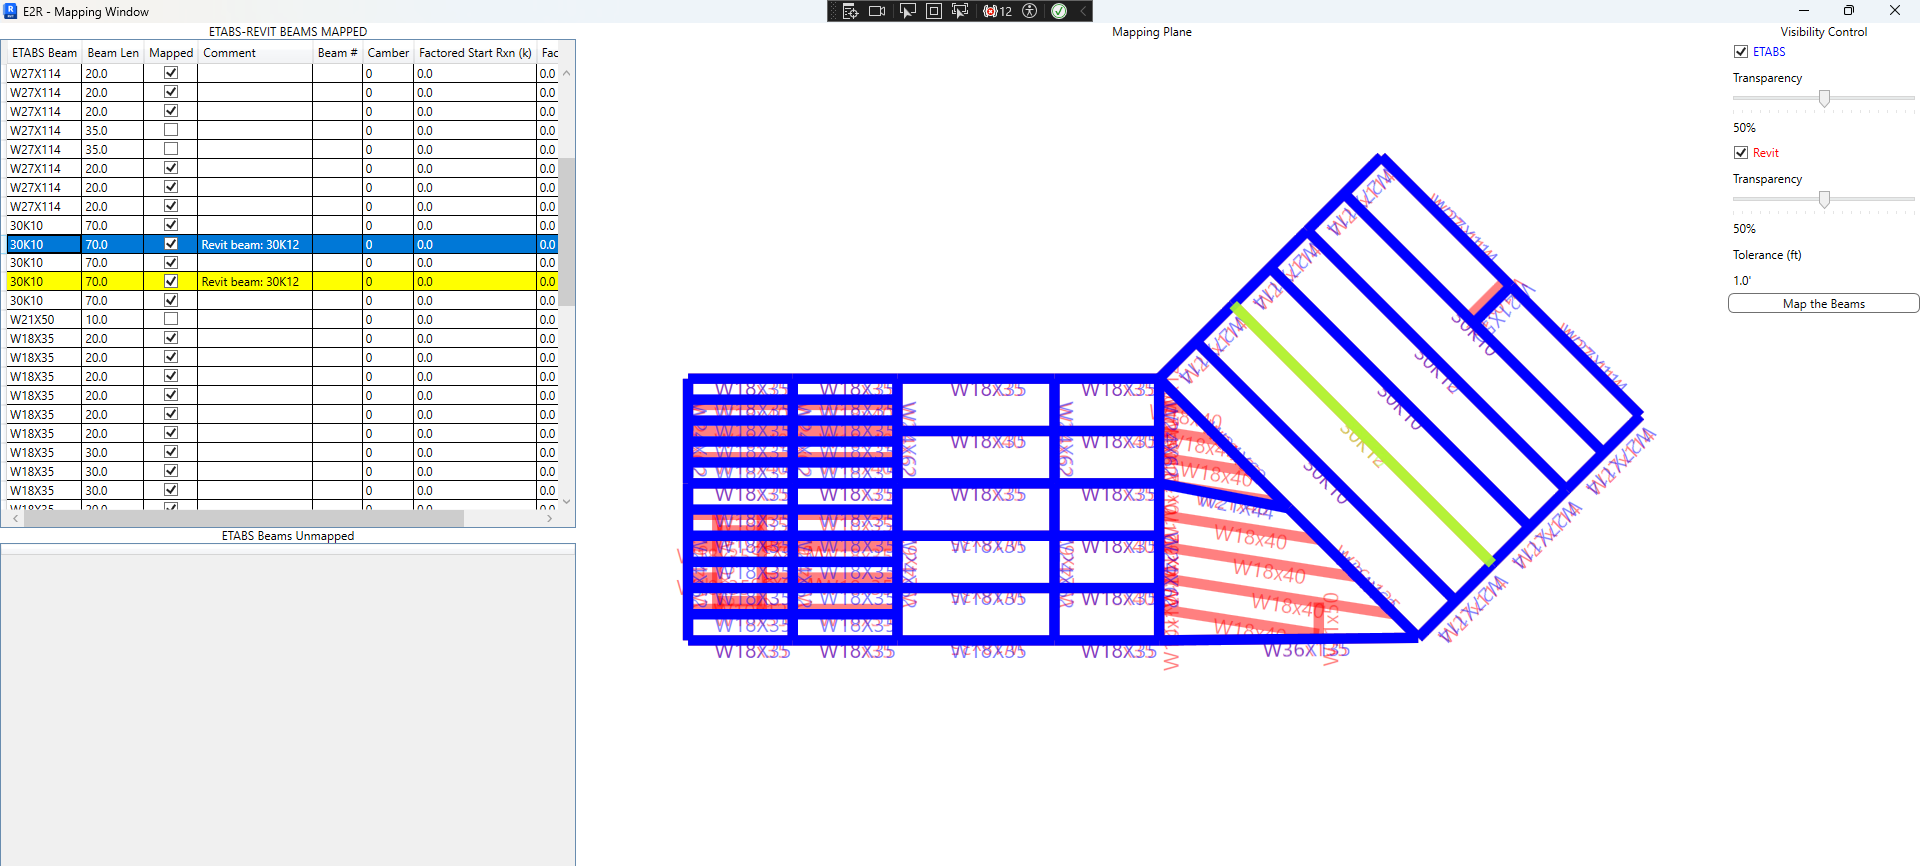Click the Mapping Plane title label

coord(1151,32)
